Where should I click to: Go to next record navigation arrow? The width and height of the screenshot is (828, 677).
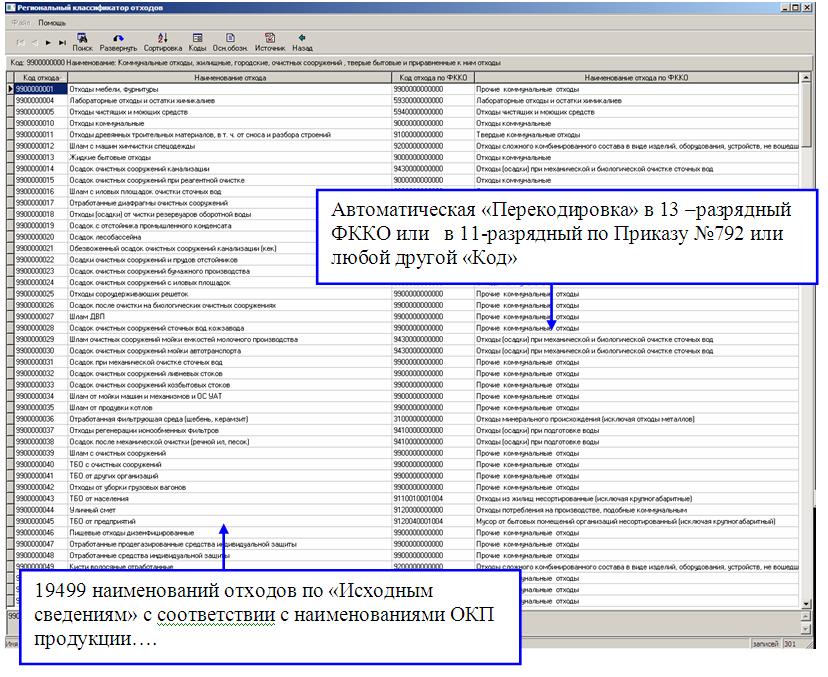[x=48, y=43]
